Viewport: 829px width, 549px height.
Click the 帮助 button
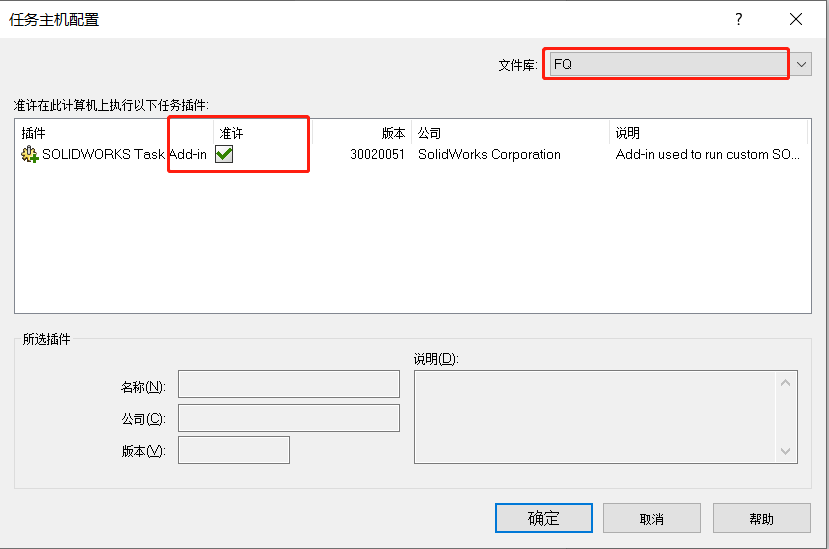(761, 518)
